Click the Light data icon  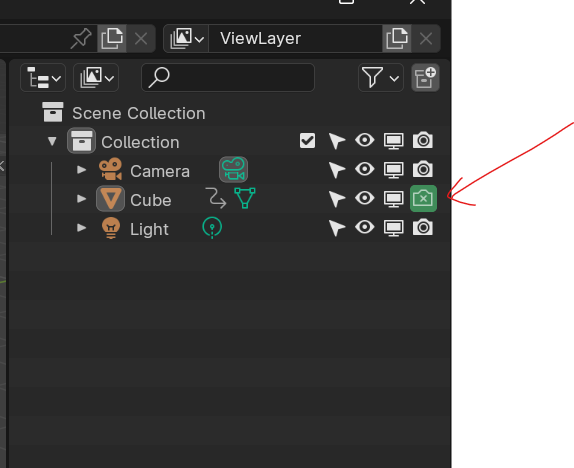[x=212, y=228]
